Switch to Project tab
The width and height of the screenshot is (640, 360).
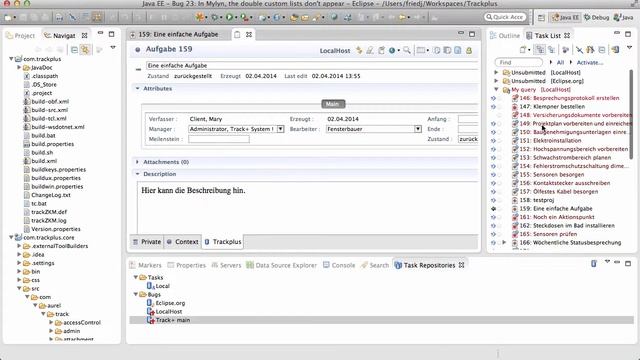point(20,36)
